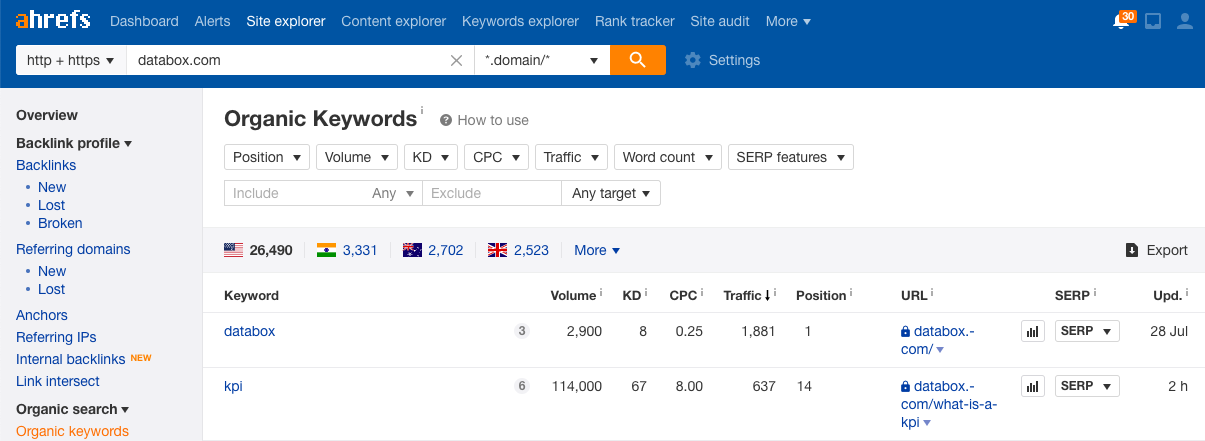Viewport: 1205px width, 441px height.
Task: Open the SERP features filter dropdown
Action: 790,157
